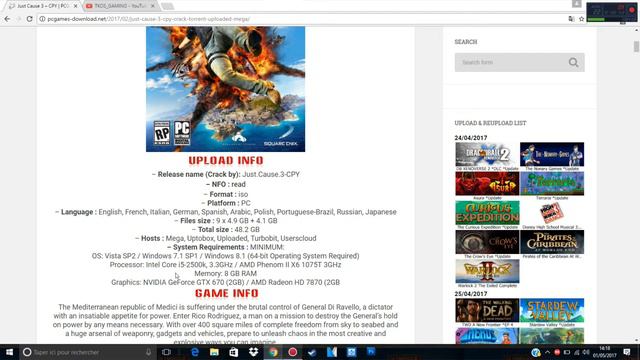Click the 'The Crow's Eye *Update' caption
640x360 pixels.
pos(487,256)
